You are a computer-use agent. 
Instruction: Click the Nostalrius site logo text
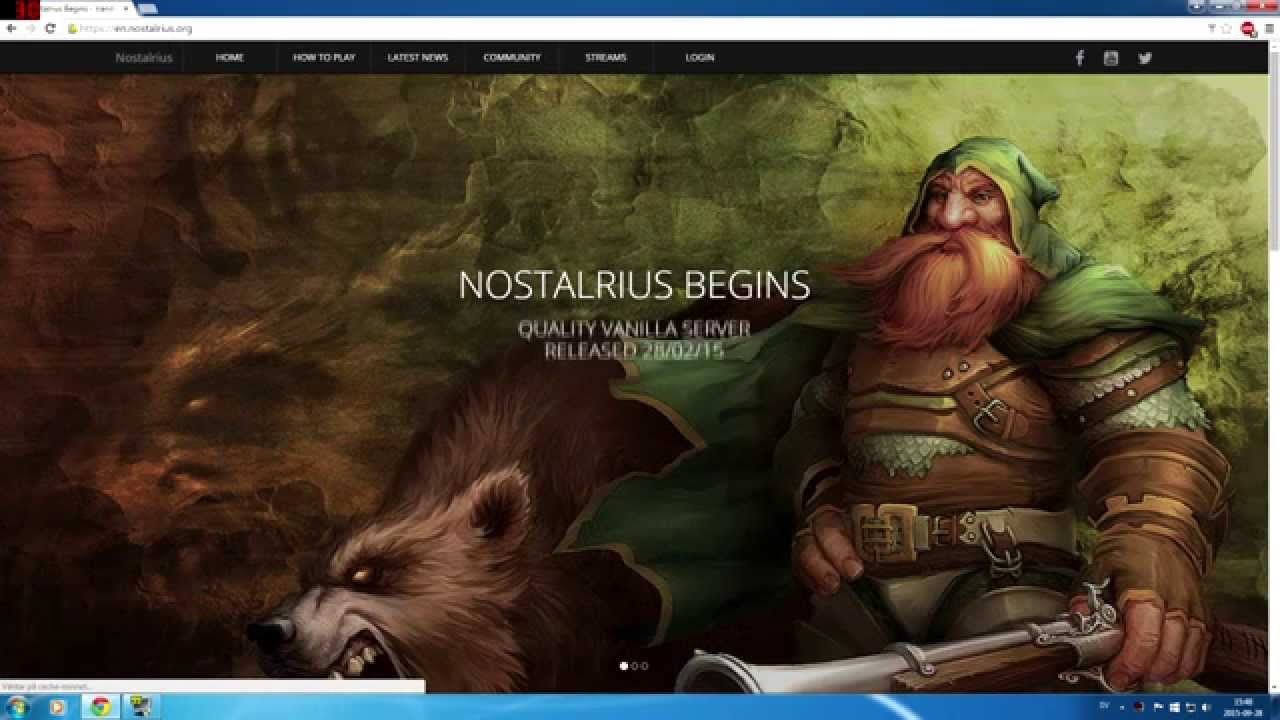144,58
